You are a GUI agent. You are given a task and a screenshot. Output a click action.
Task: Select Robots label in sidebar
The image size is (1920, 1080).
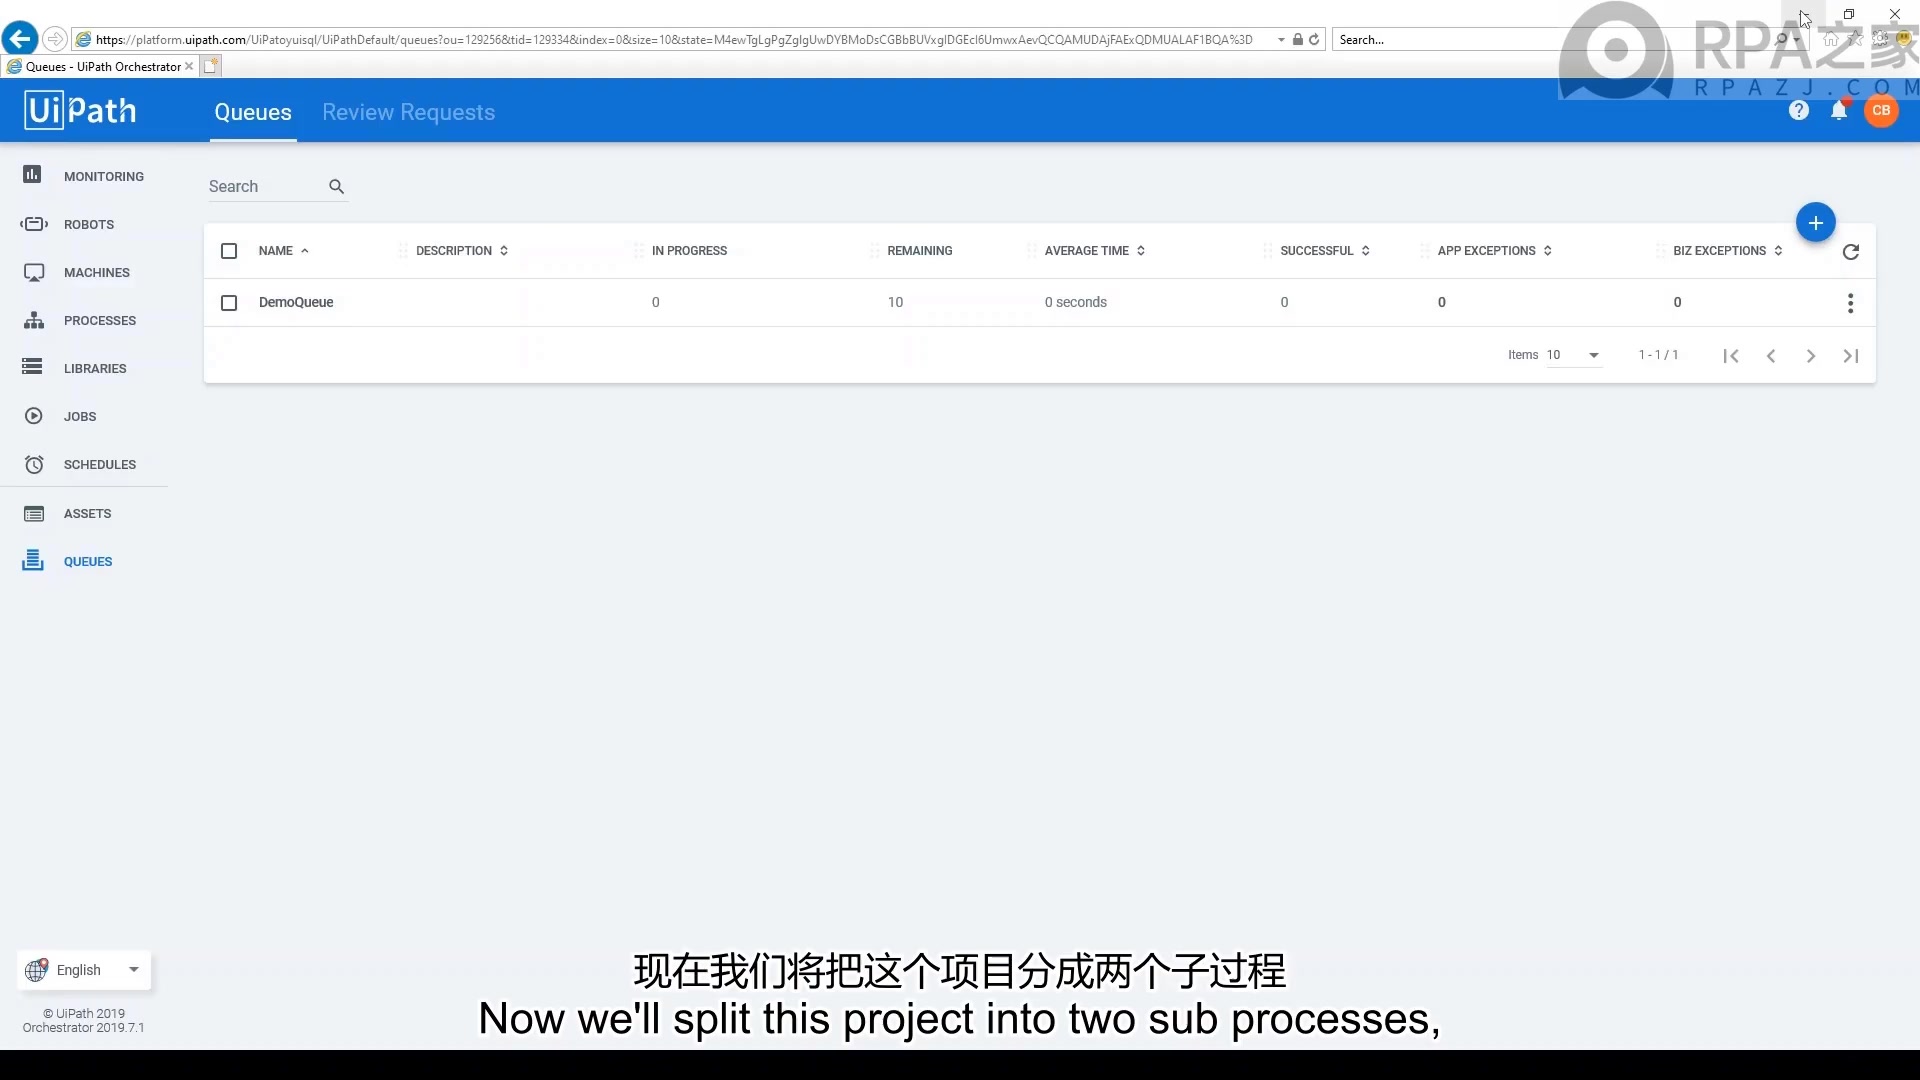[x=89, y=224]
